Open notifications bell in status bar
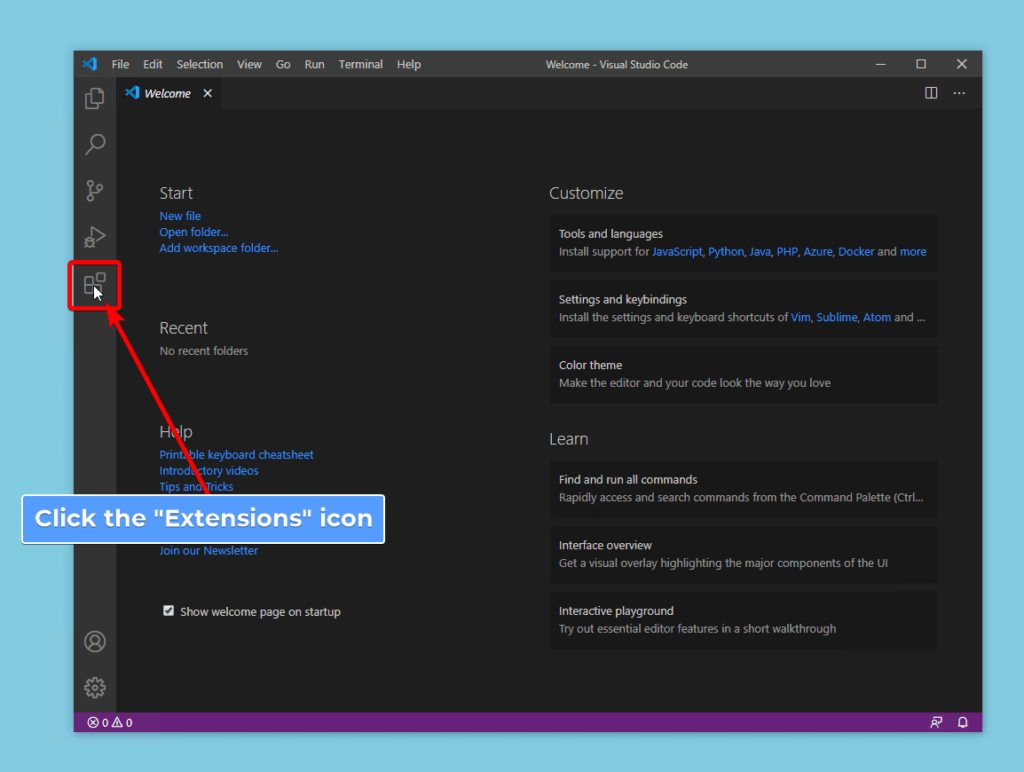 [x=963, y=722]
